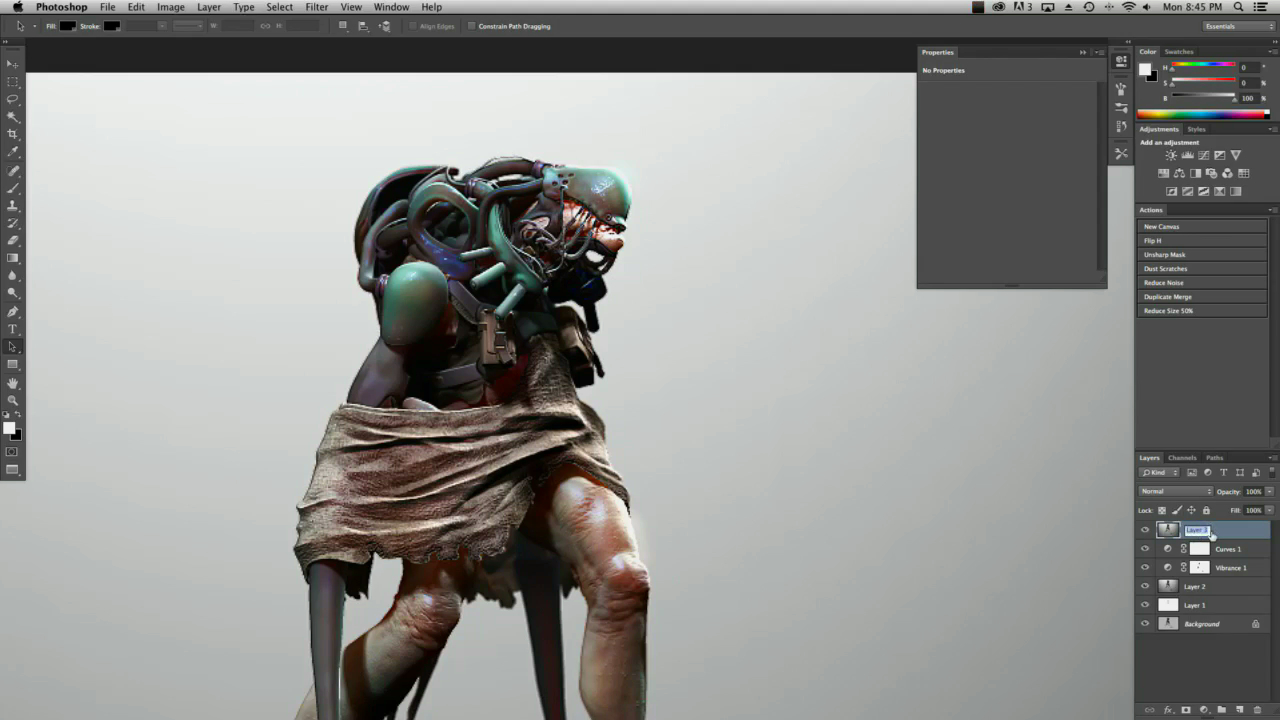The image size is (1280, 720).
Task: Open macOS Spotlight search icon
Action: pyautogui.click(x=1238, y=7)
